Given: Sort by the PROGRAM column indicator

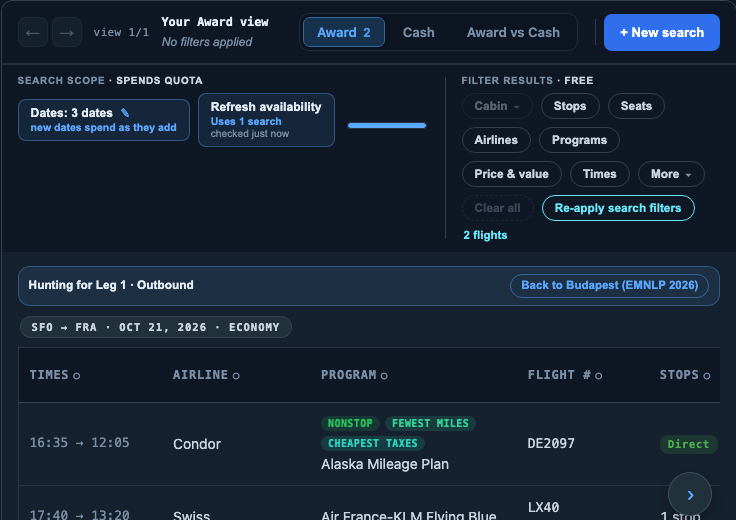Looking at the screenshot, I should [384, 375].
